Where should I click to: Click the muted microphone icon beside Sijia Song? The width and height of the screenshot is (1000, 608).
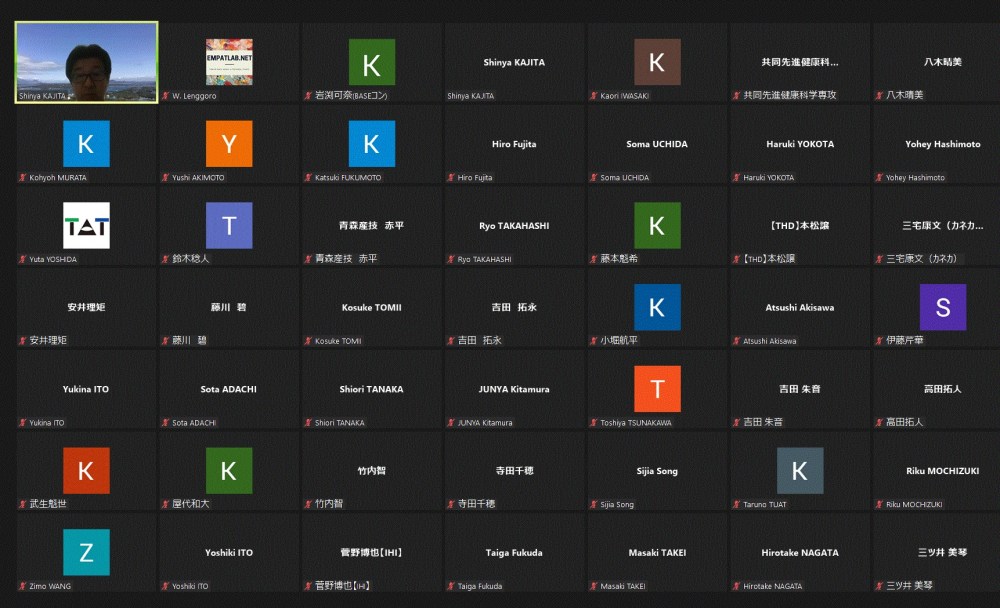pos(594,505)
